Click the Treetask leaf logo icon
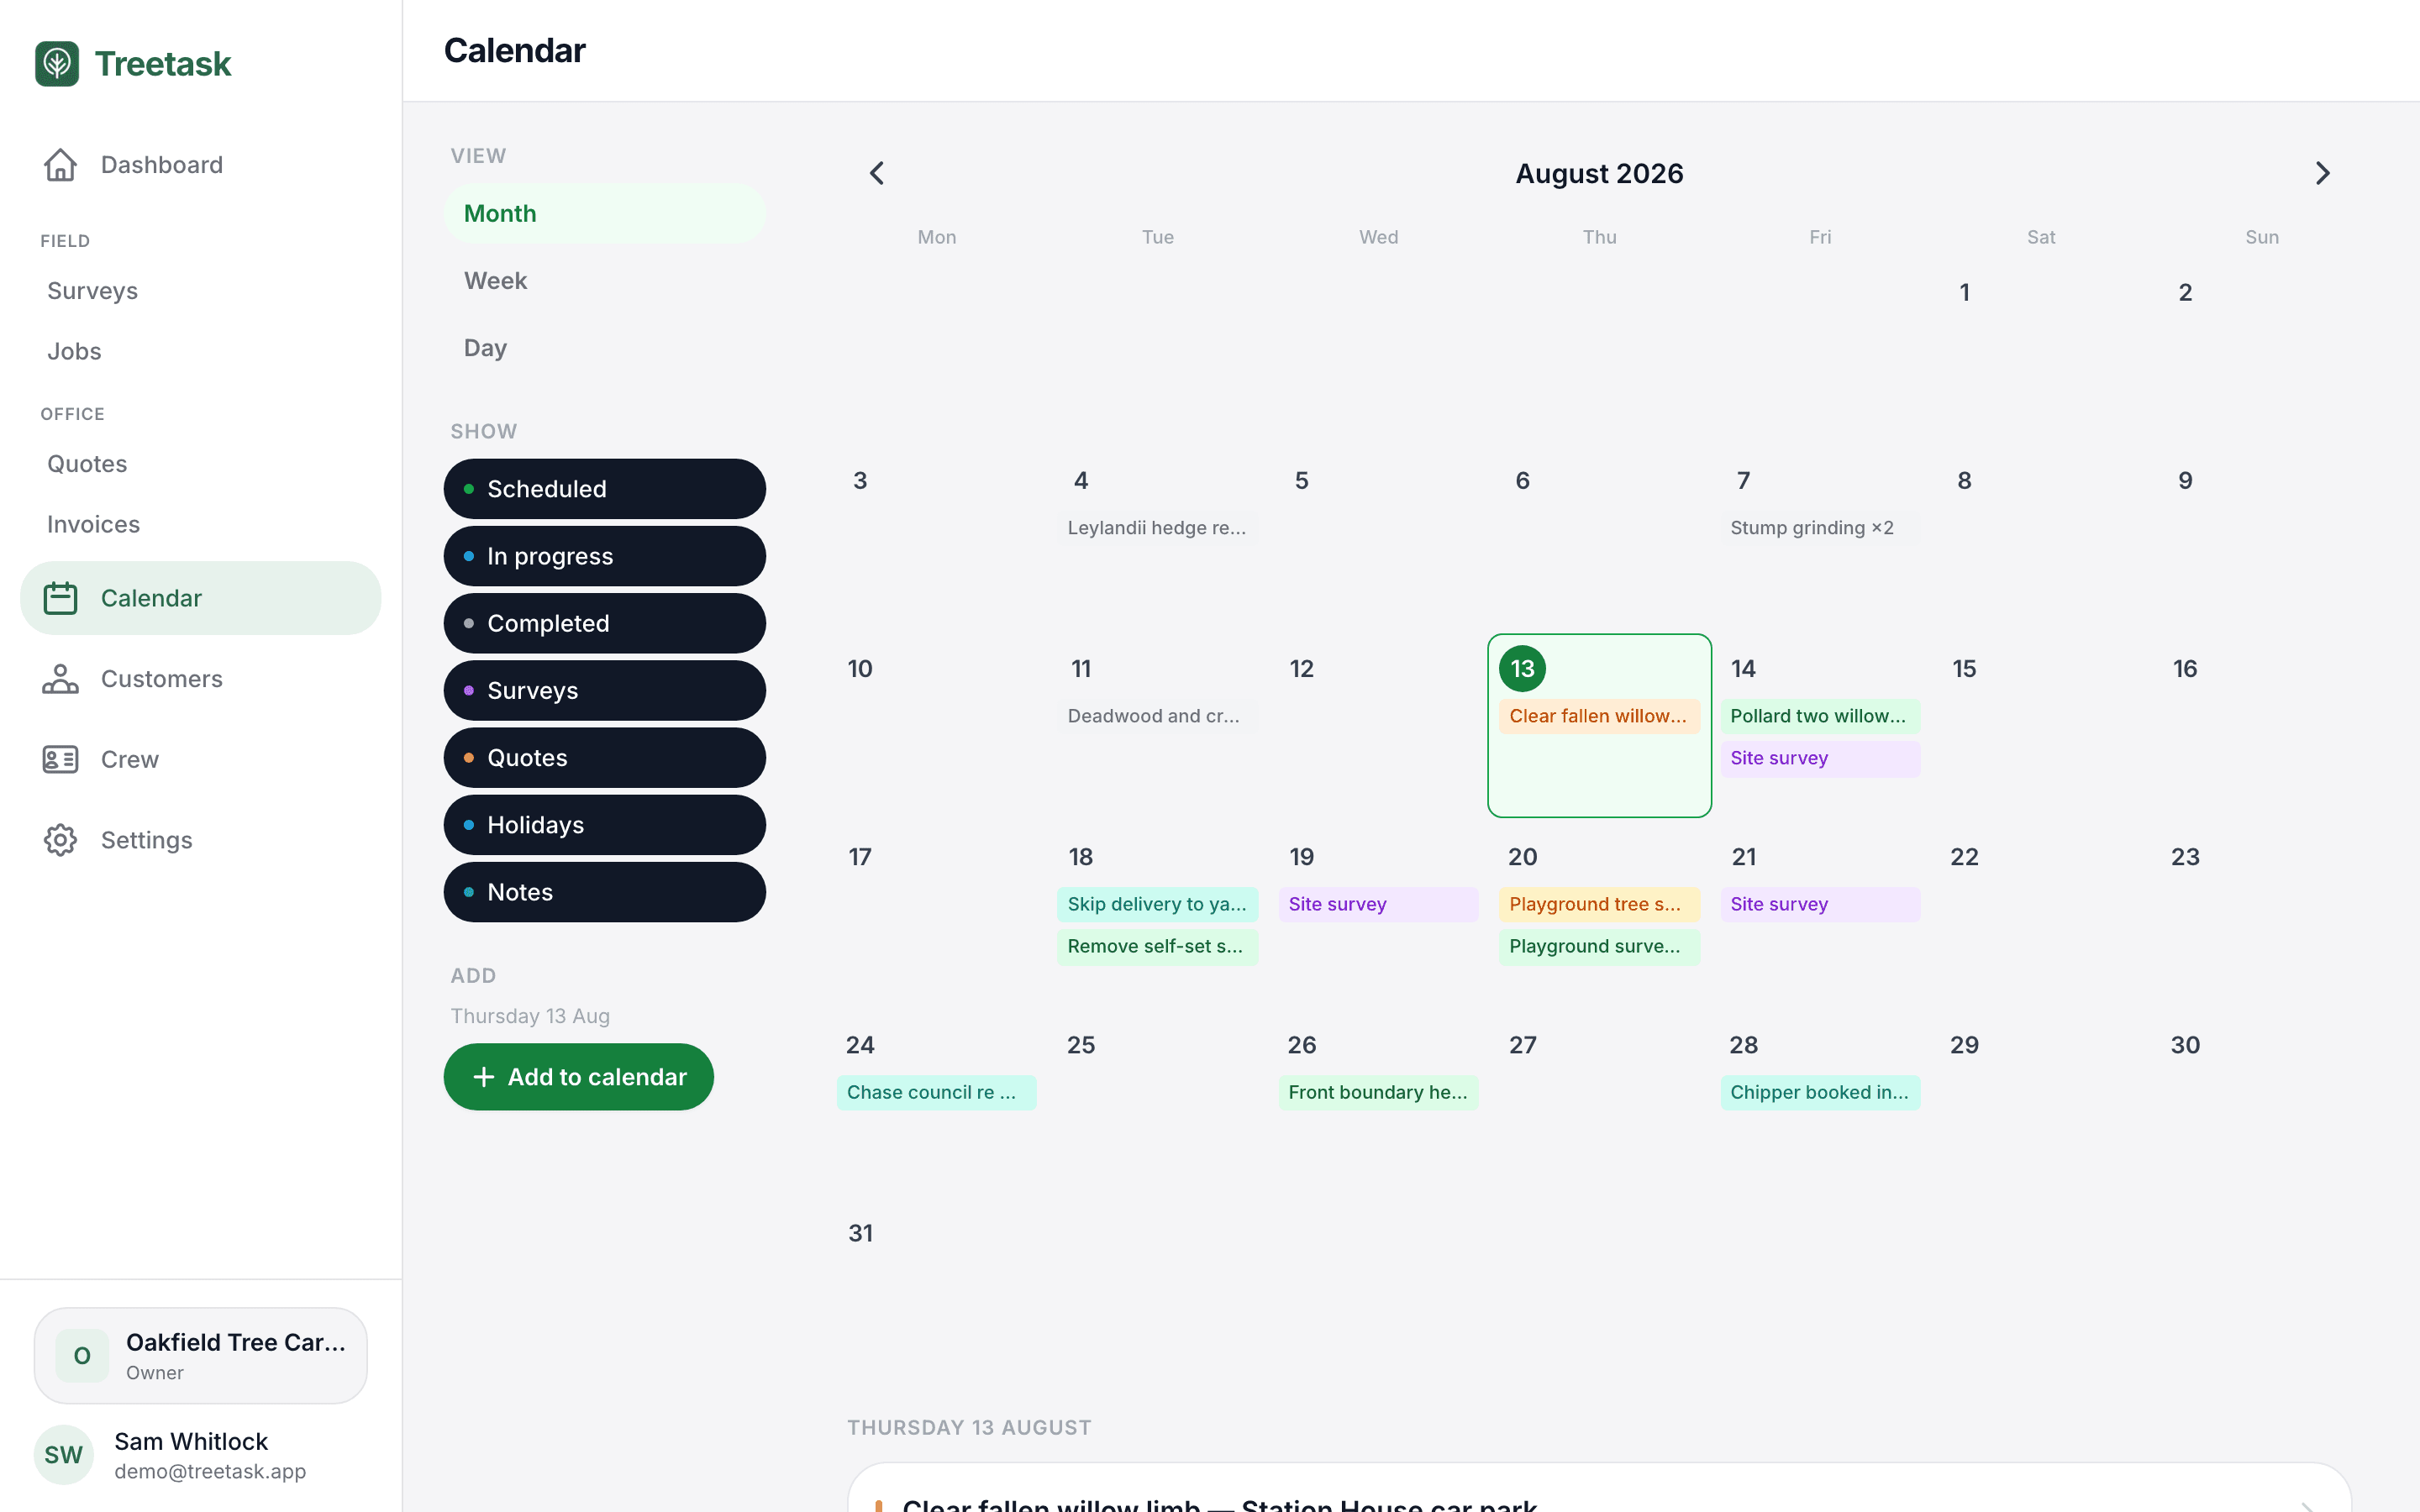 pos(57,64)
